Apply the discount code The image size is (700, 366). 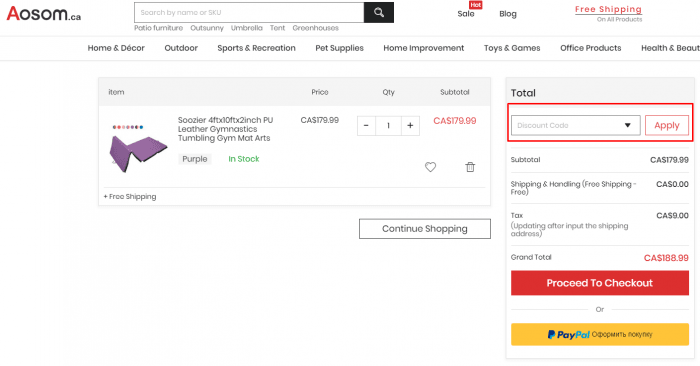point(667,125)
